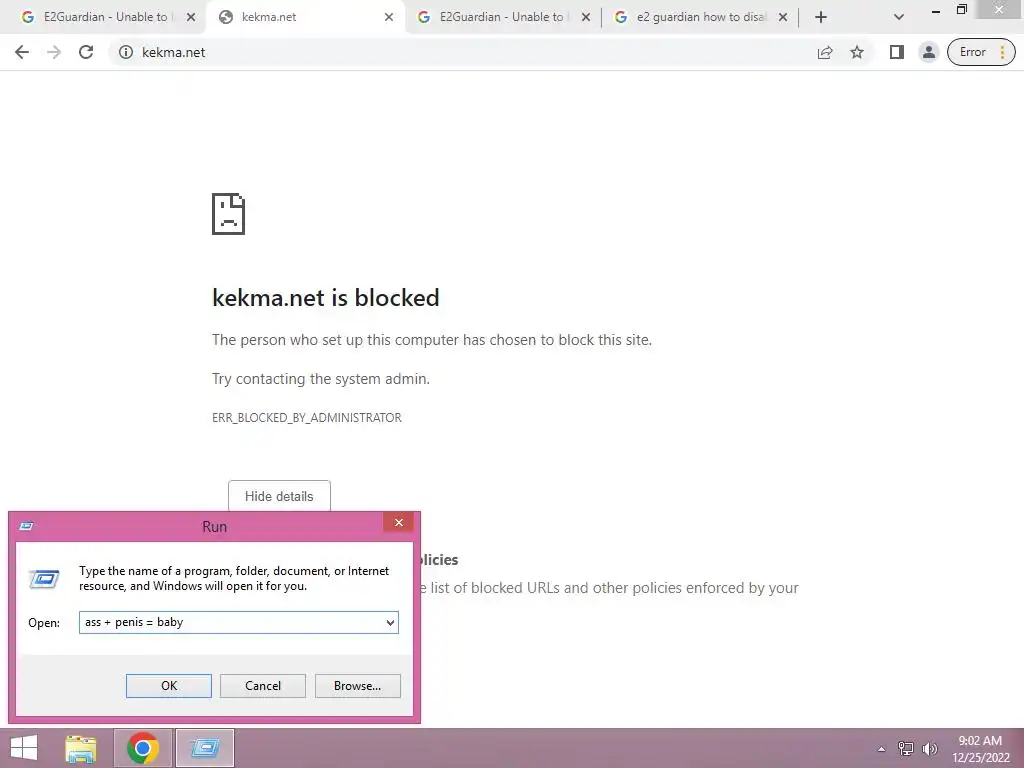Viewport: 1024px width, 768px height.
Task: Click Cancel in the Run dialog
Action: point(263,686)
